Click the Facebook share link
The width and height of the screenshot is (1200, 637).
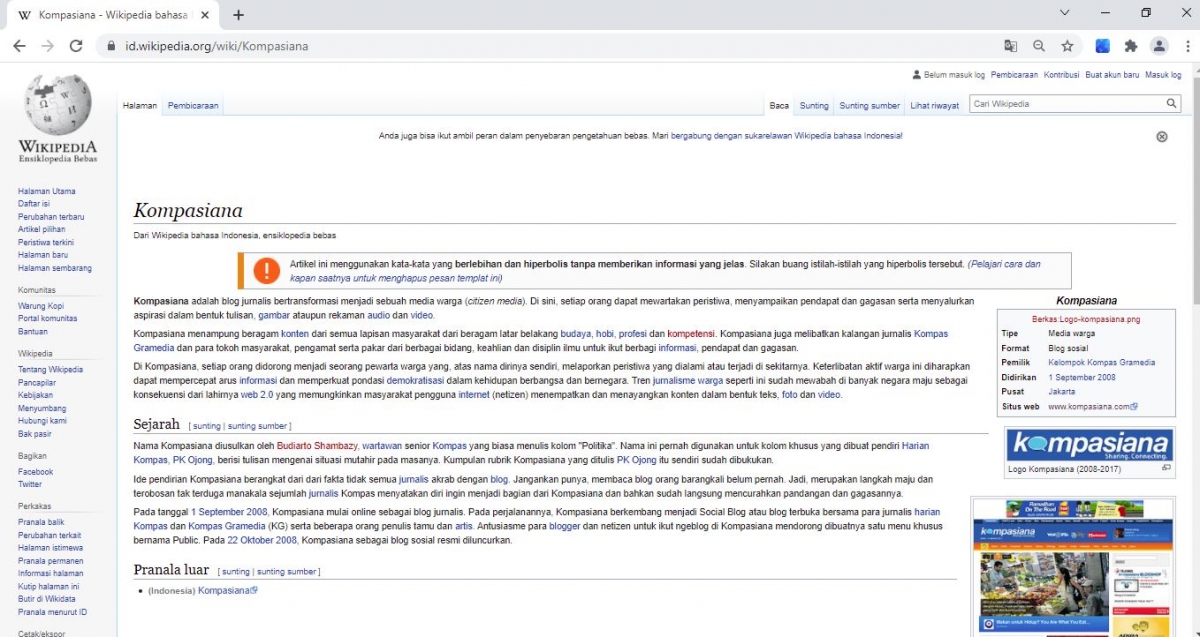(36, 472)
